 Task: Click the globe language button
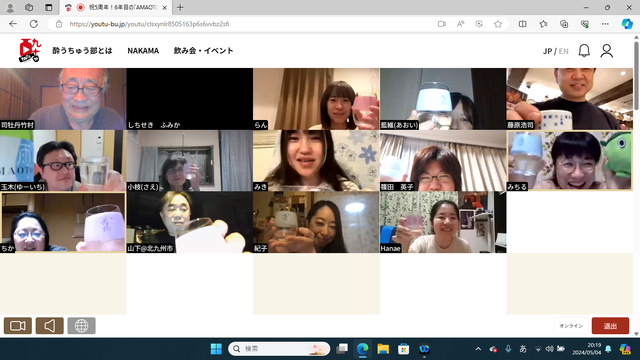(81, 326)
